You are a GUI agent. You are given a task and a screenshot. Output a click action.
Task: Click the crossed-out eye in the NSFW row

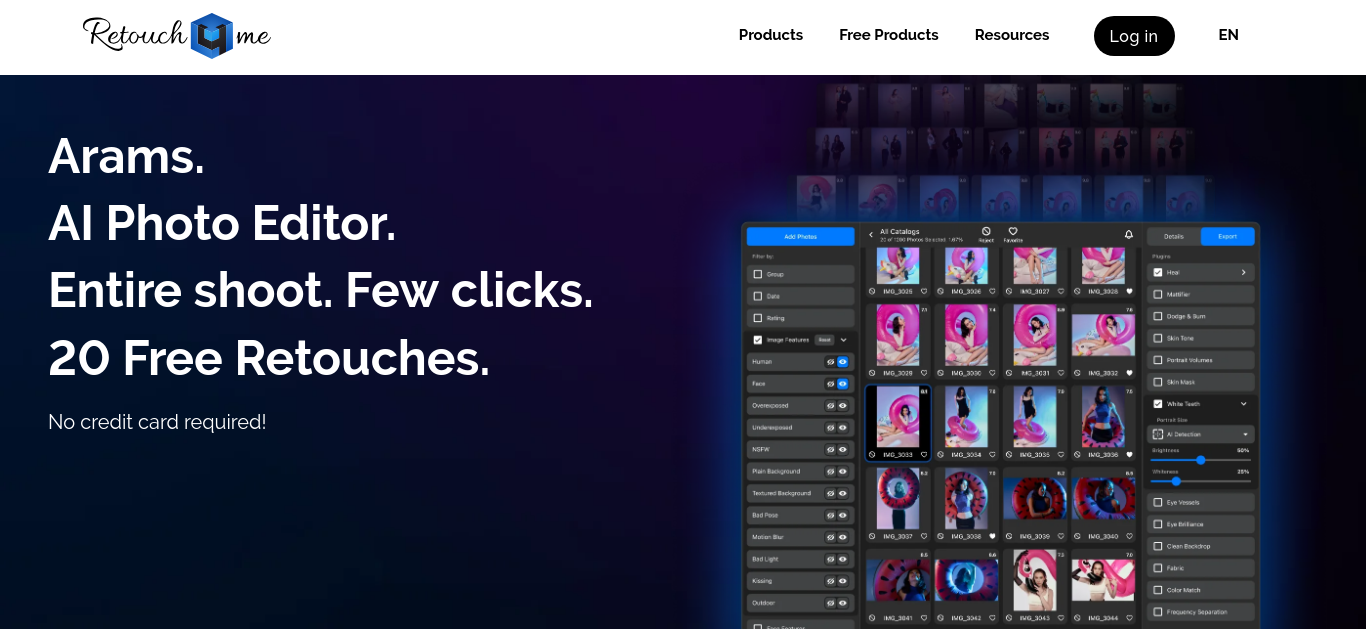(830, 449)
